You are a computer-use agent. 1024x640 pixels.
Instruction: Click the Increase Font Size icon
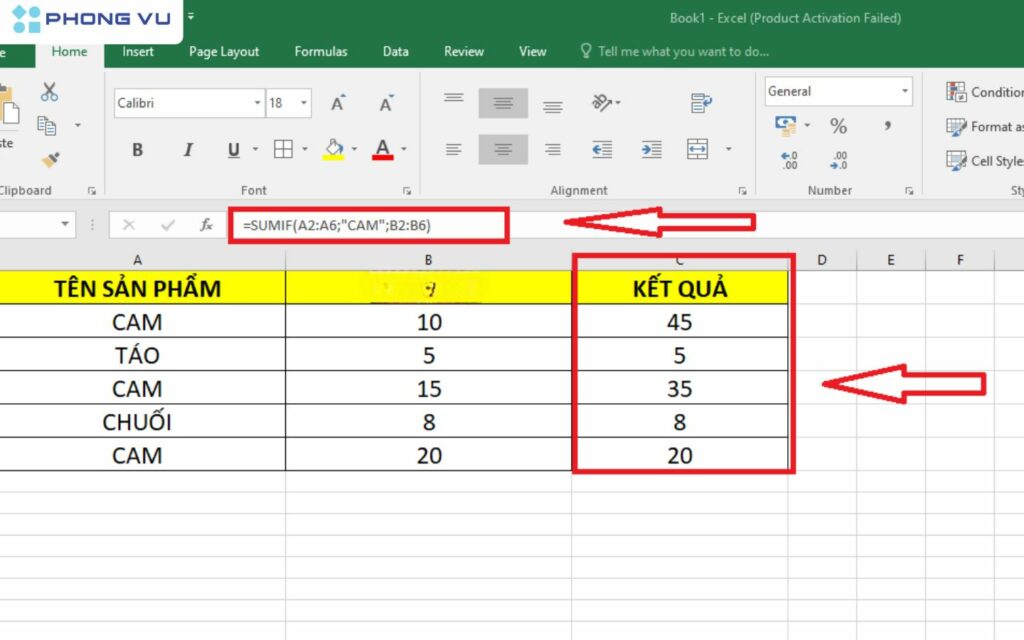coord(338,103)
